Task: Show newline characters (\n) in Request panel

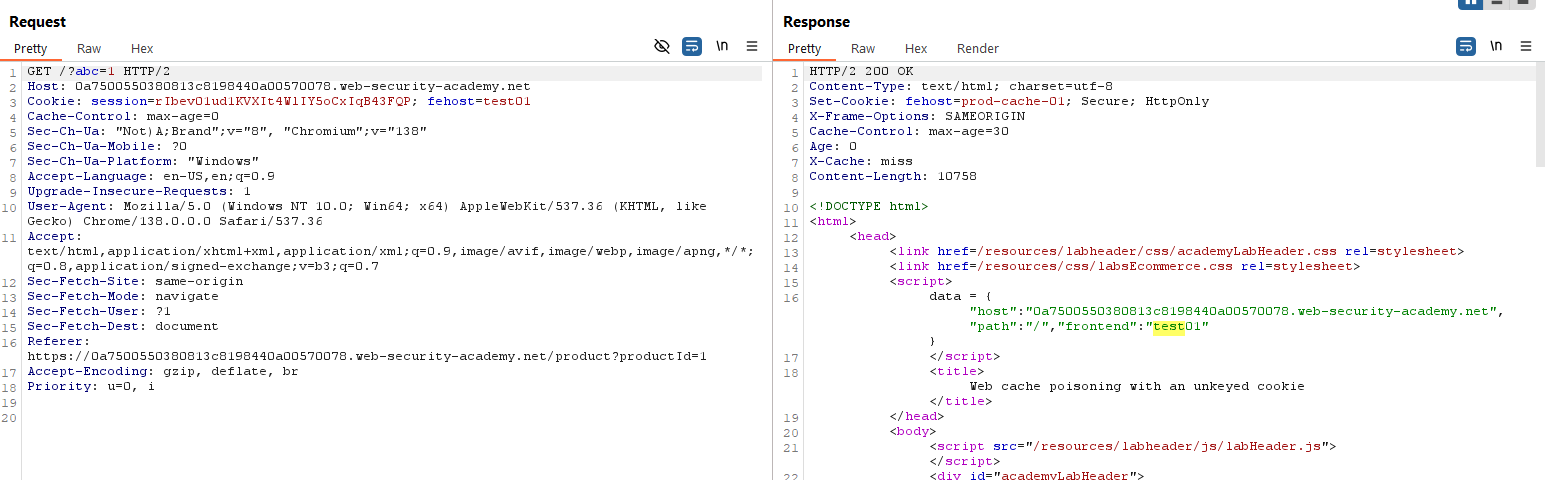Action: coord(721,46)
